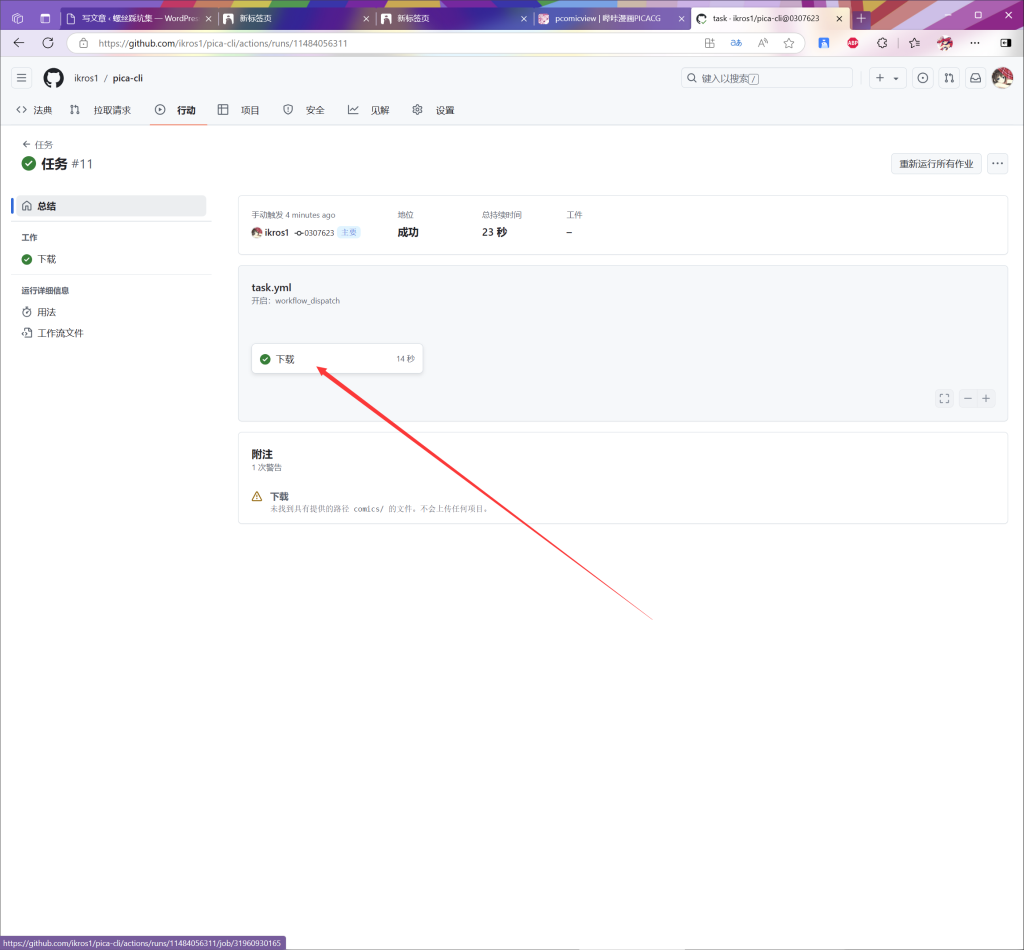1024x950 pixels.
Task: Open the workspaces icon in the title bar
Action: point(18,18)
